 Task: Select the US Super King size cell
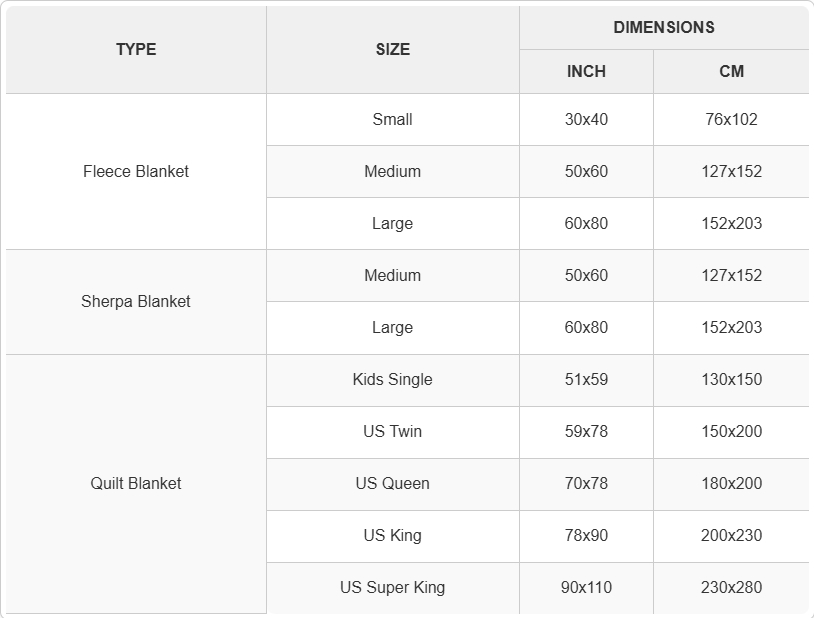click(x=393, y=588)
